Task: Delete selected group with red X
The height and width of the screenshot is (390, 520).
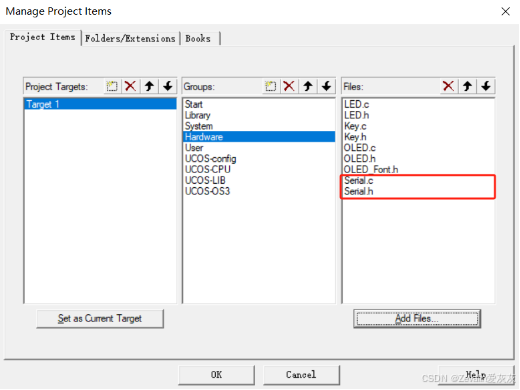Action: click(x=289, y=86)
